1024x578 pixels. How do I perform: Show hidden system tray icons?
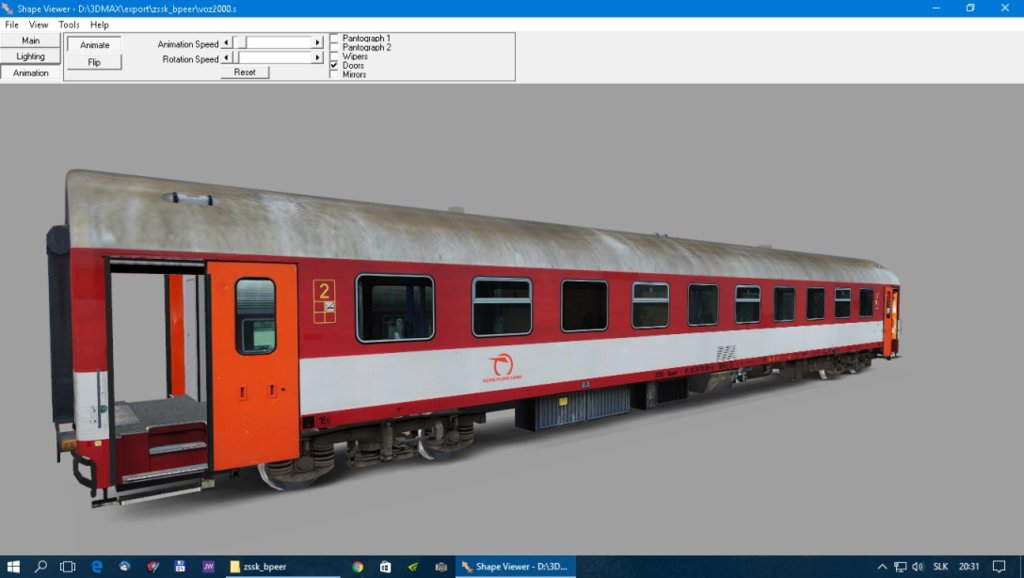(882, 566)
